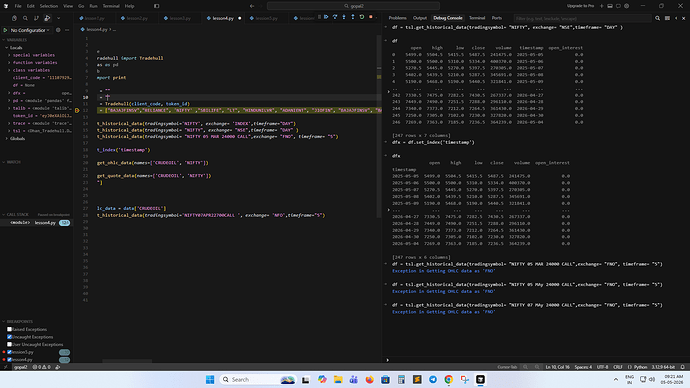The image size is (690, 388).
Task: Switch to Problems panel tab
Action: (397, 18)
